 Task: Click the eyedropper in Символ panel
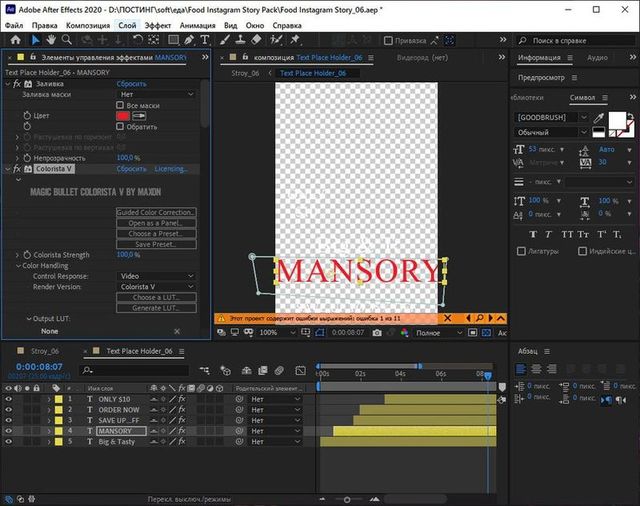599,118
